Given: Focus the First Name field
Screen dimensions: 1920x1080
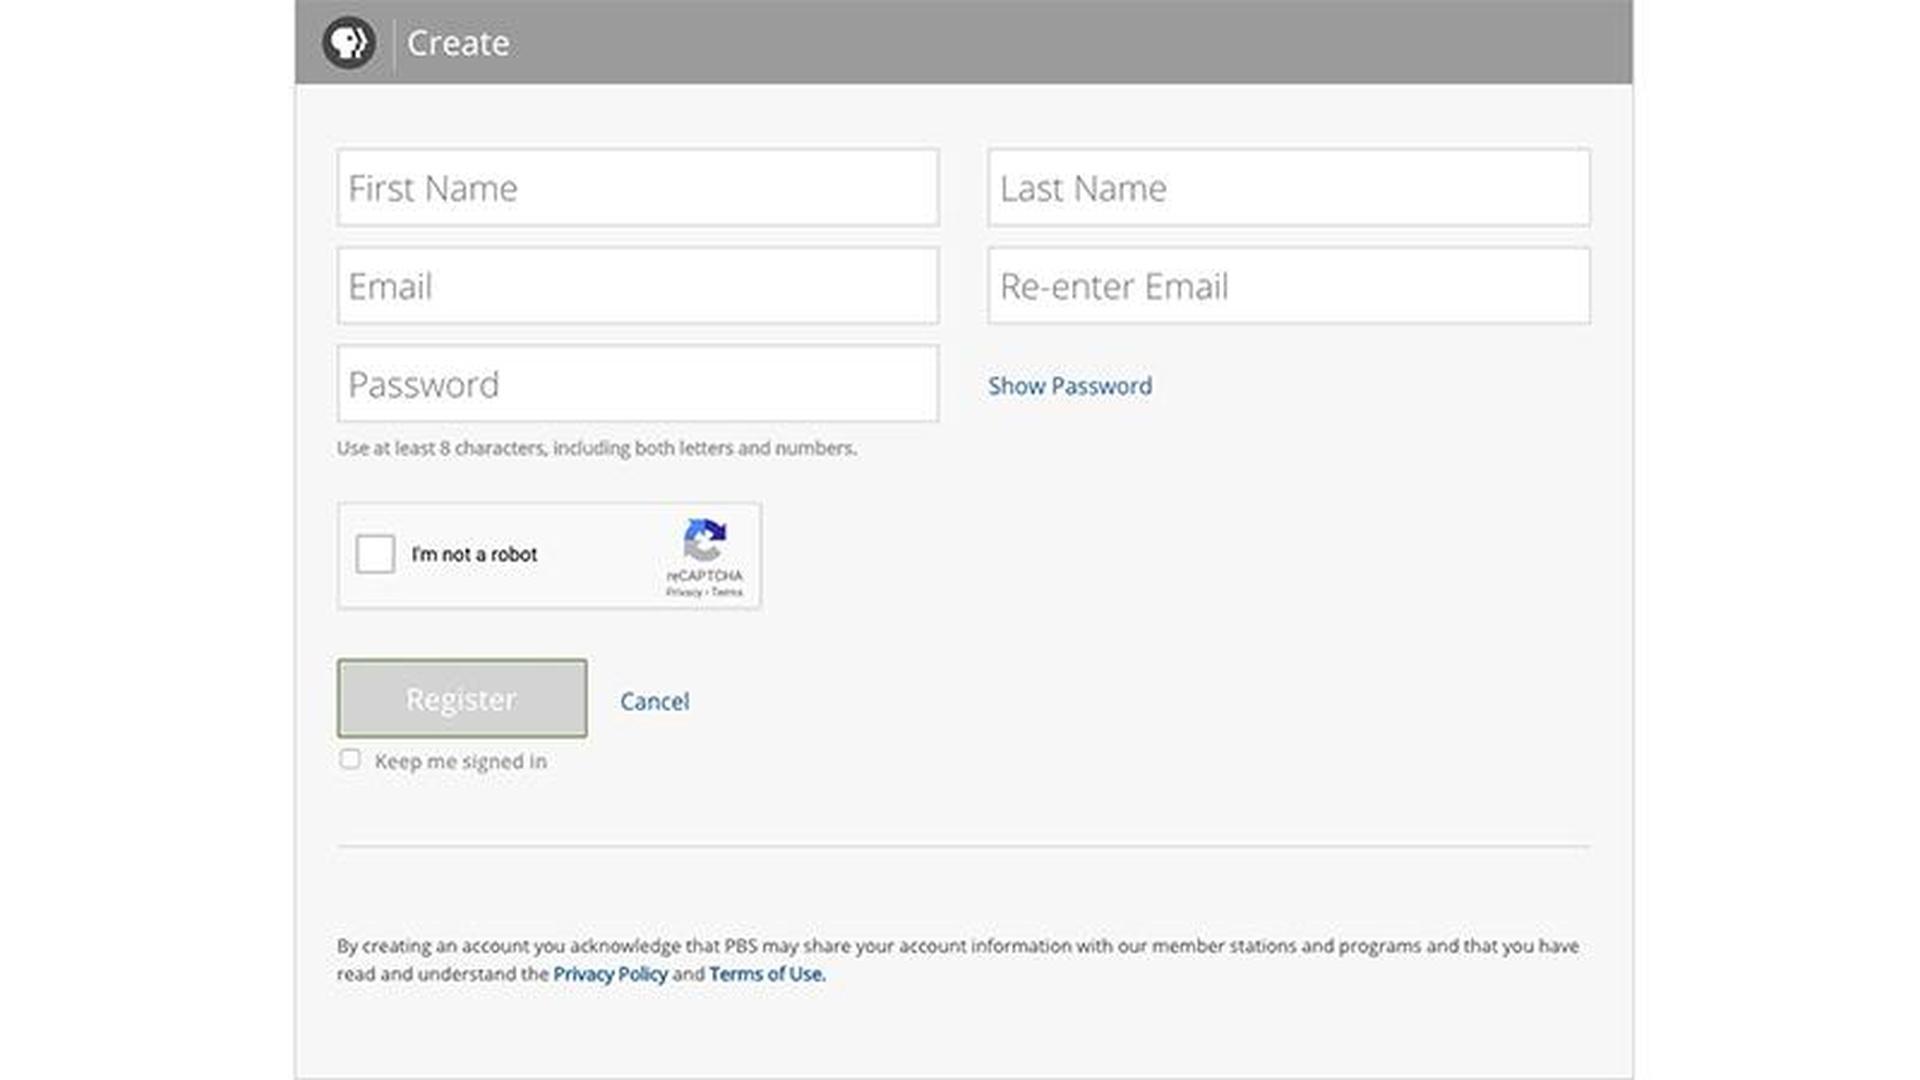Looking at the screenshot, I should tap(637, 188).
